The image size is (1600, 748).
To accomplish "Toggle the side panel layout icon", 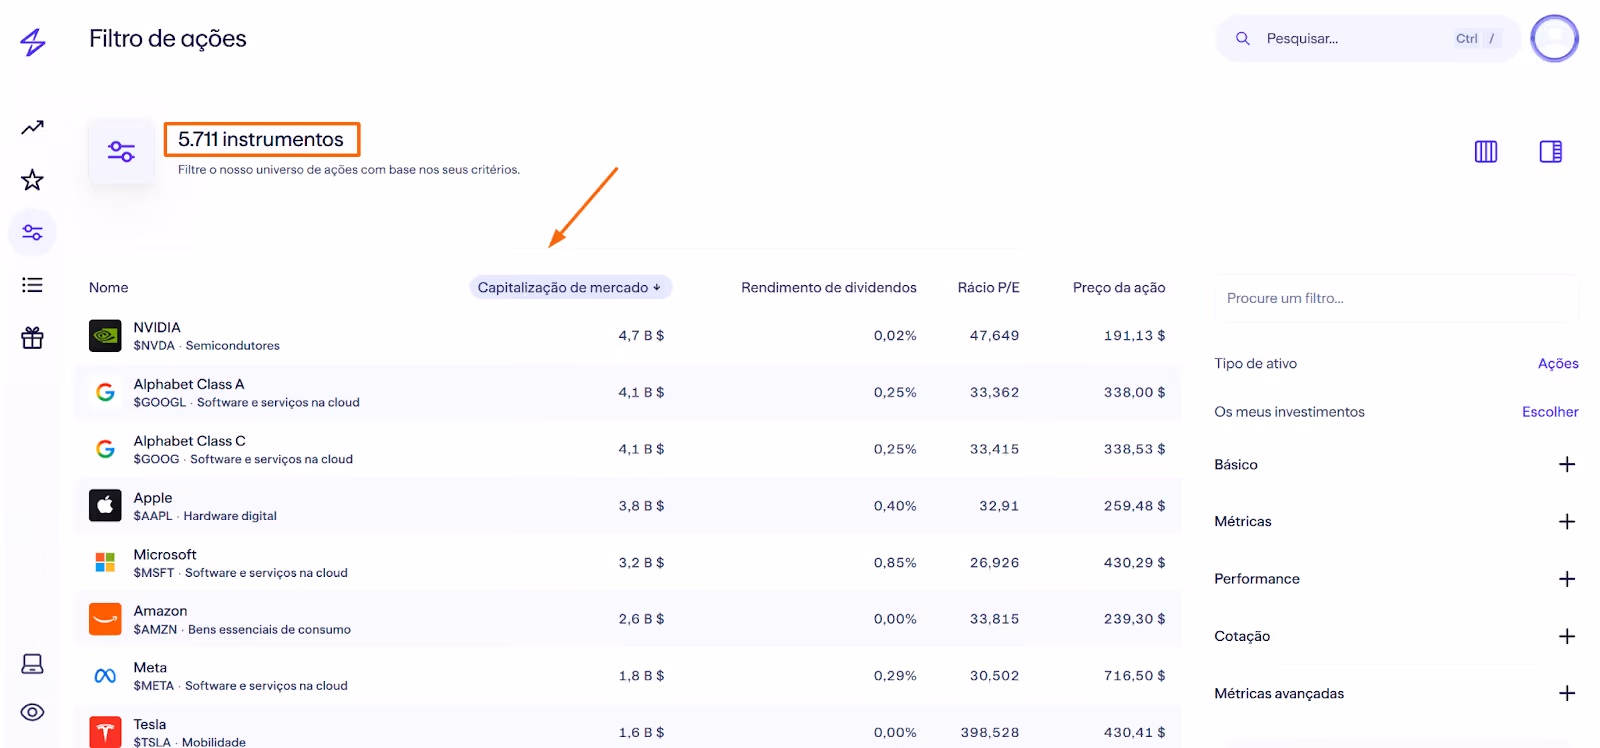I will tap(1550, 151).
